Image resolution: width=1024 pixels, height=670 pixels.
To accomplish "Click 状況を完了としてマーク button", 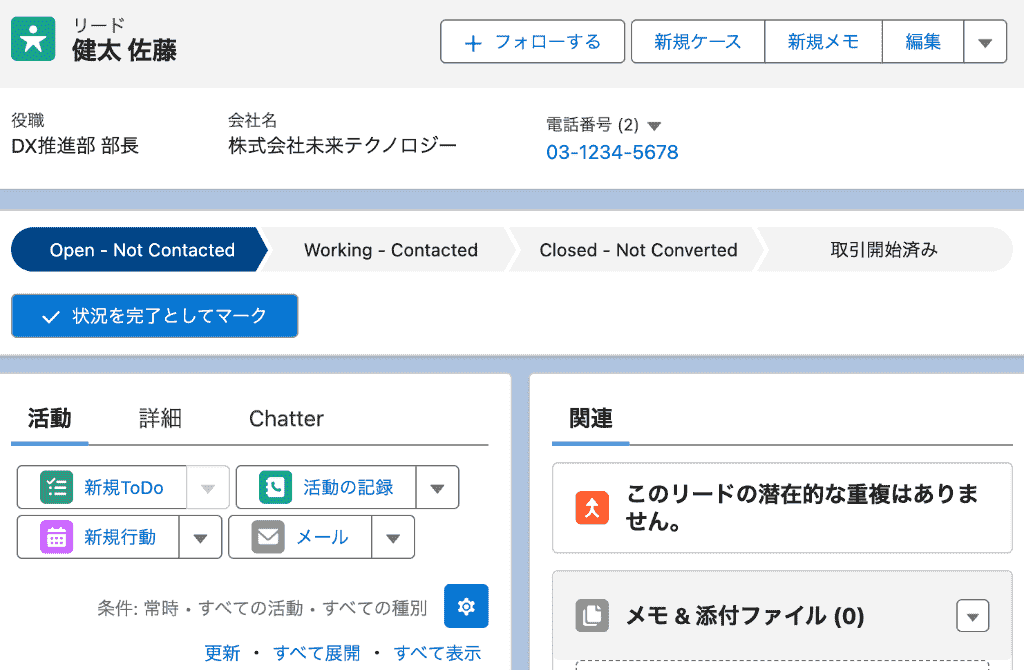I will [x=155, y=316].
